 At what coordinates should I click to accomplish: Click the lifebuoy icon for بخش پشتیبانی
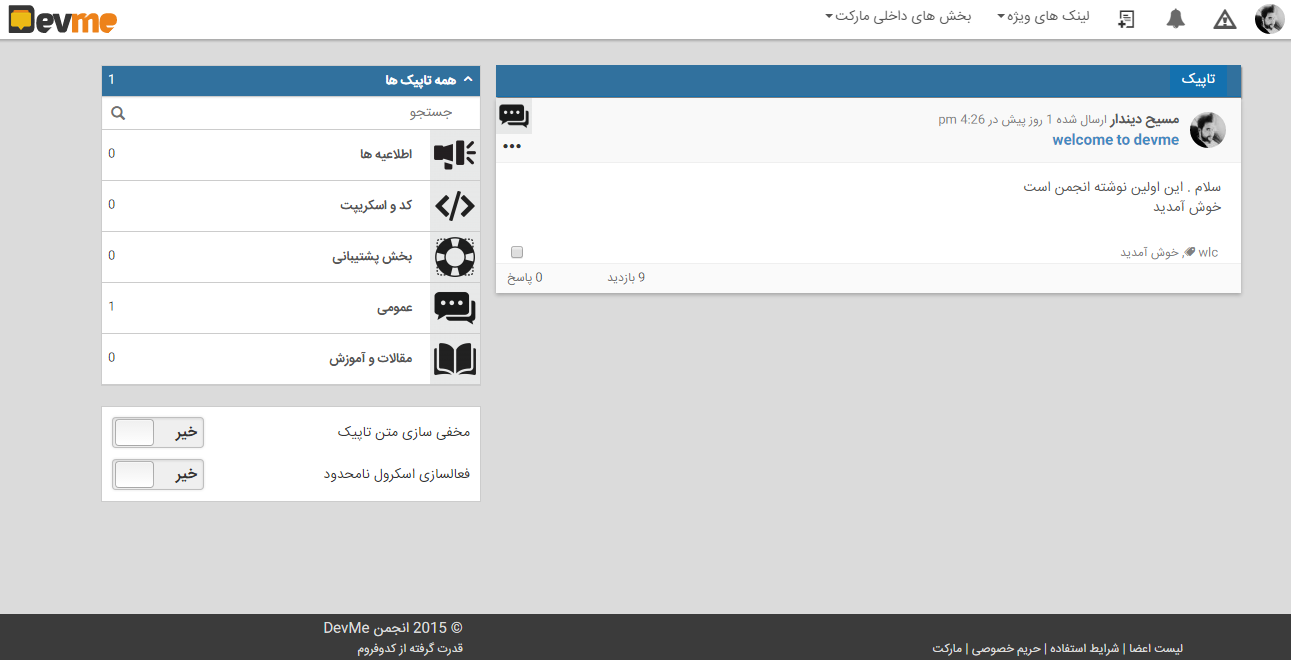455,257
